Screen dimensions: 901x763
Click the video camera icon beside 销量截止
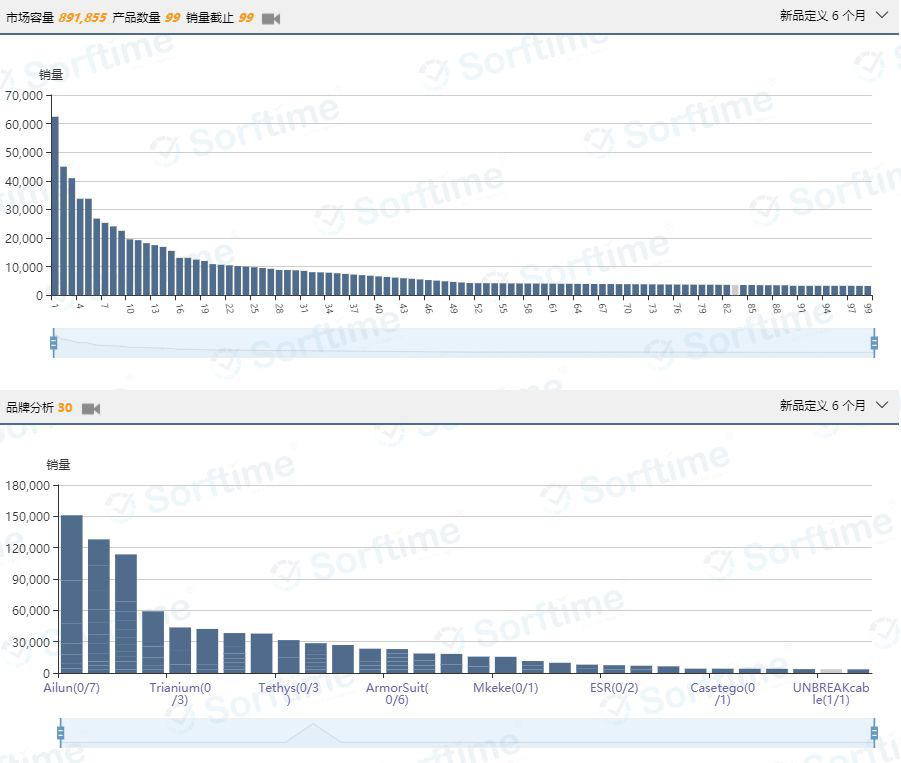click(x=271, y=18)
